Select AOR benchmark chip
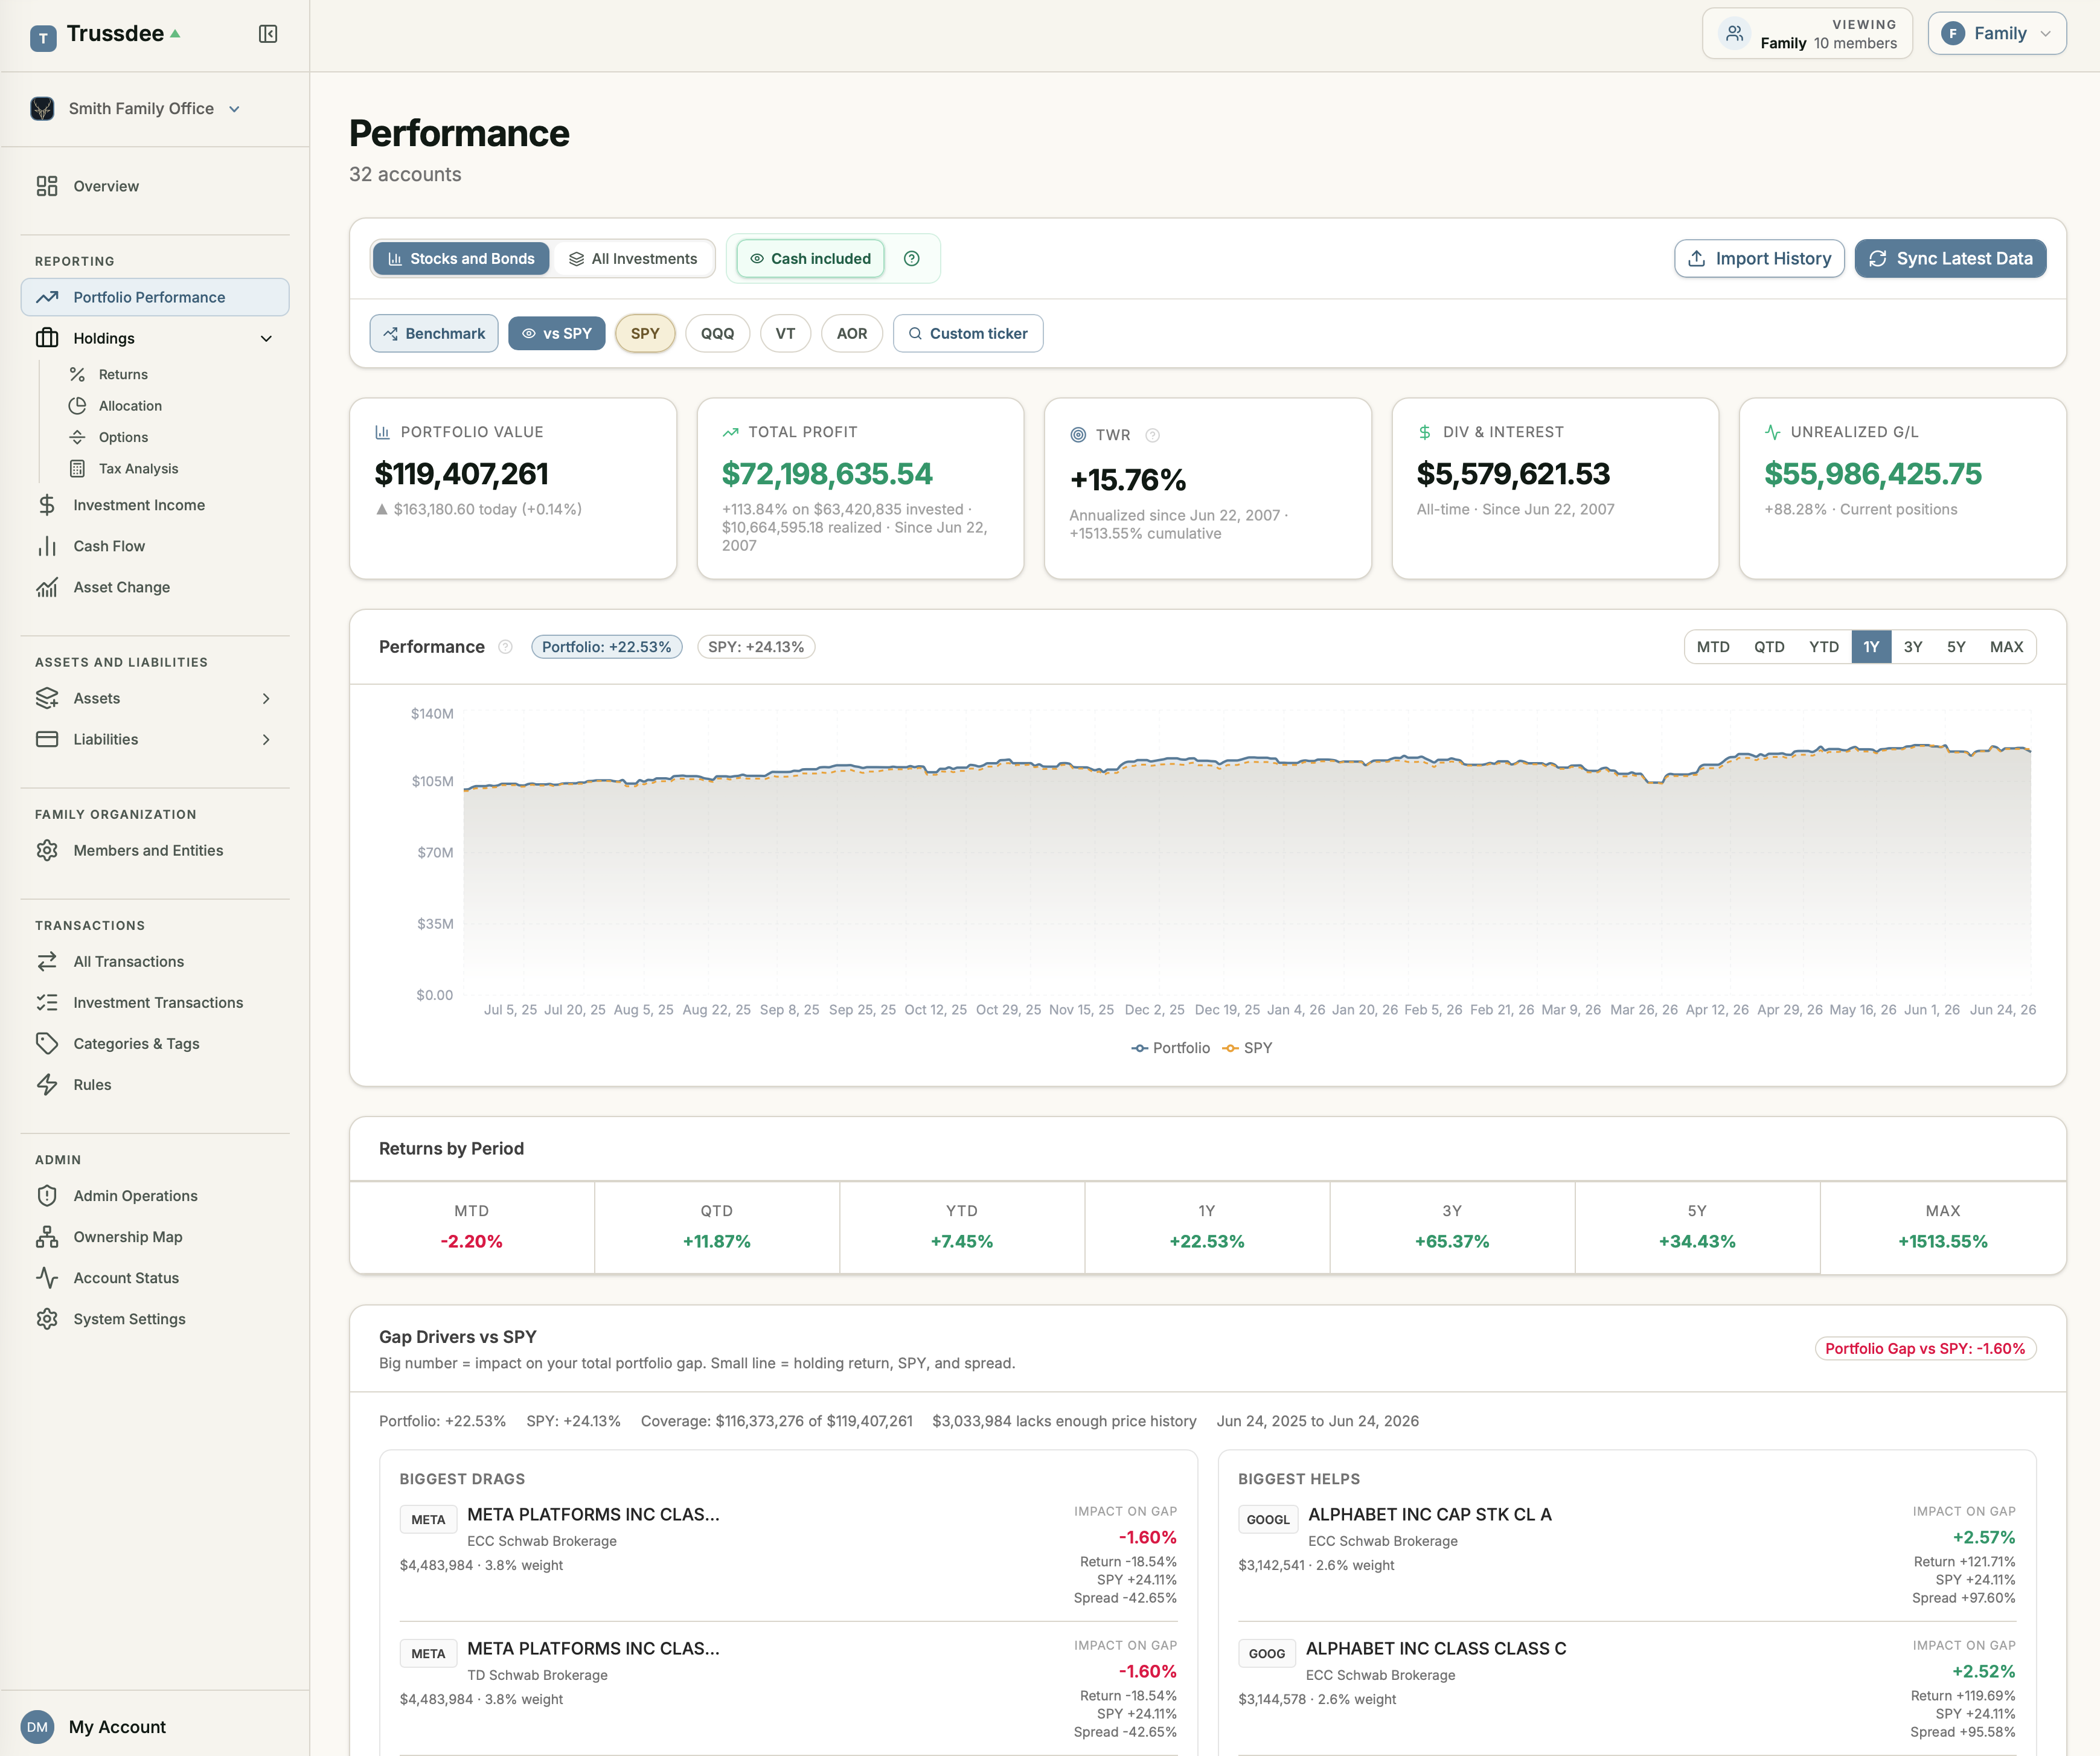Viewport: 2100px width, 1756px height. click(852, 333)
